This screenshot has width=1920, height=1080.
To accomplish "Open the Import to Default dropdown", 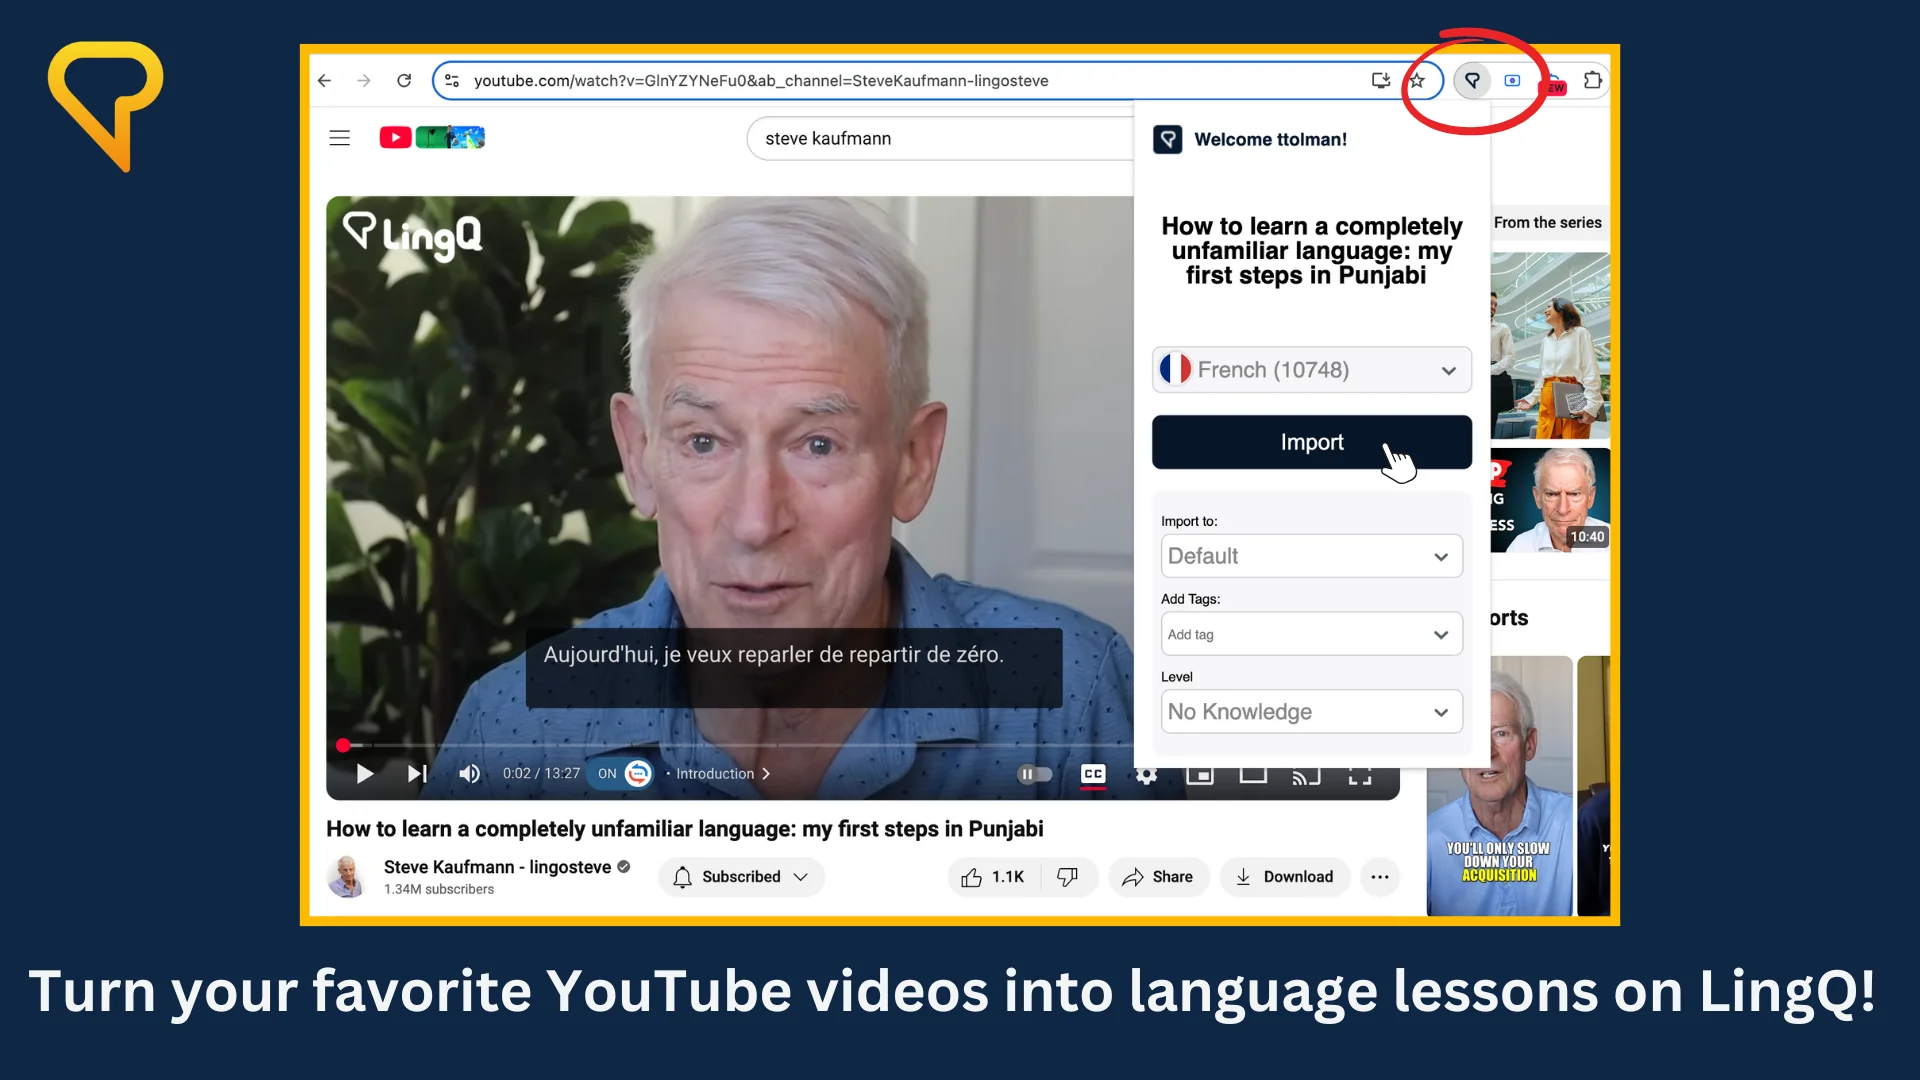I will click(x=1312, y=556).
